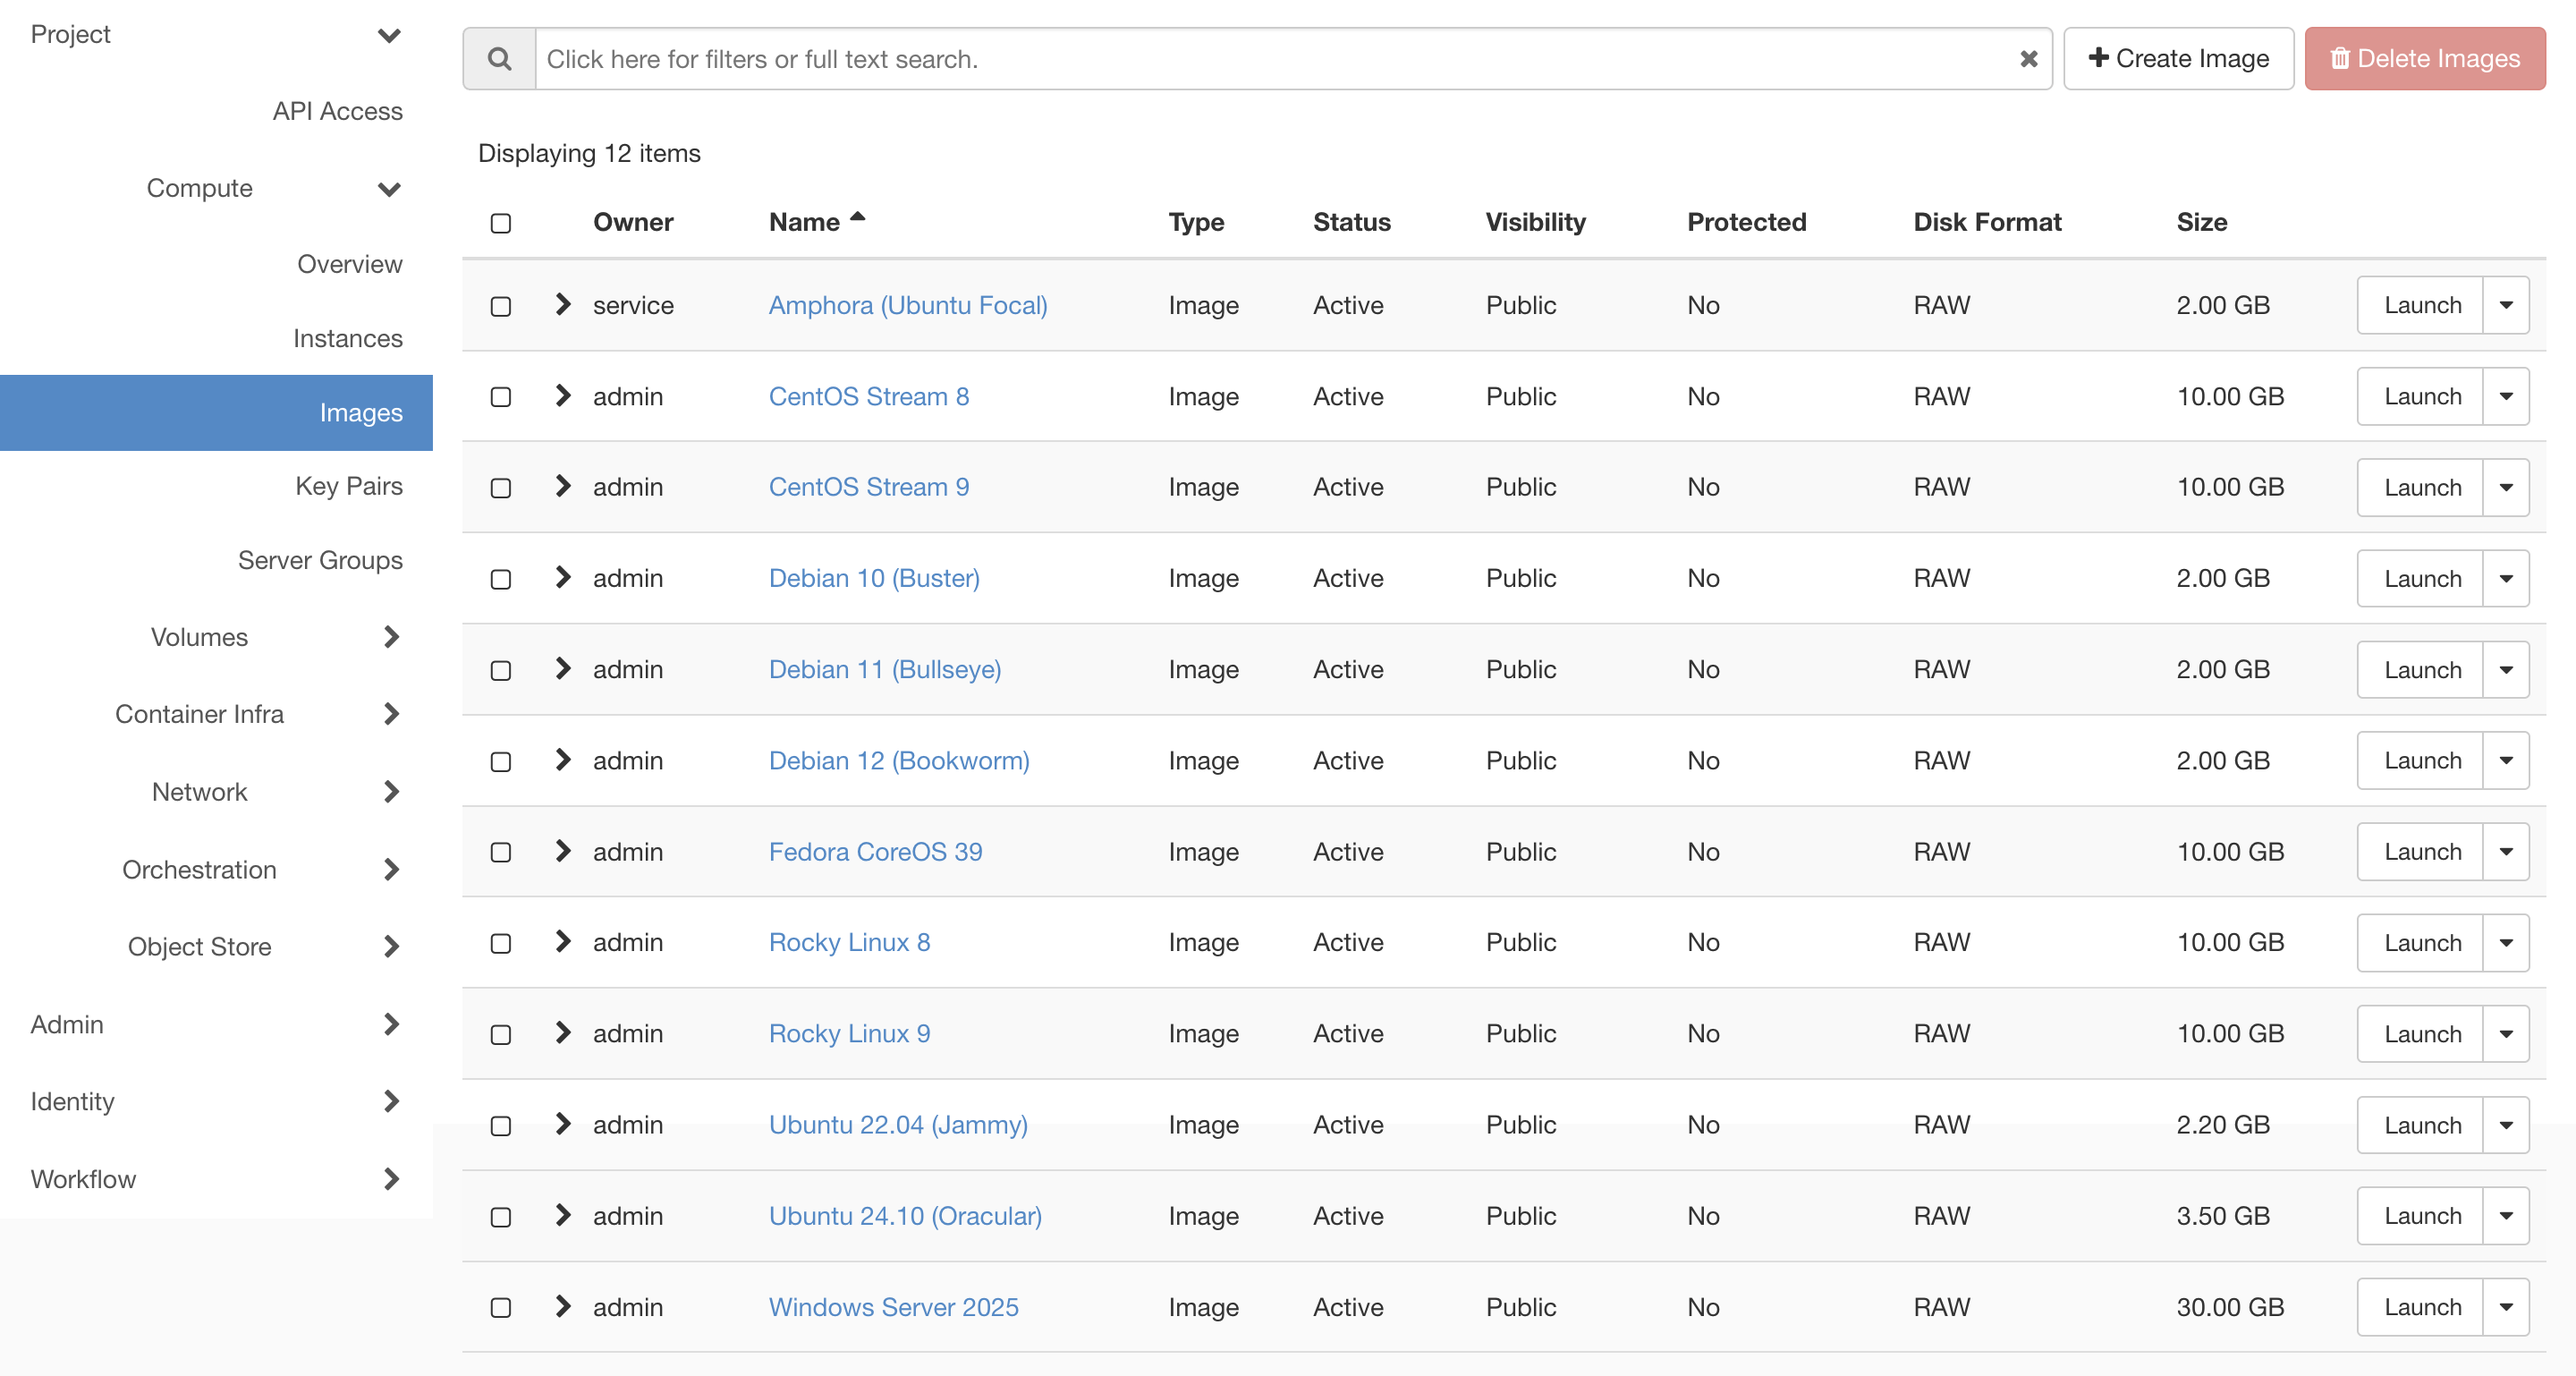Expand details chevron for Rocky Linux 8
This screenshot has height=1376, width=2576.
(x=563, y=941)
